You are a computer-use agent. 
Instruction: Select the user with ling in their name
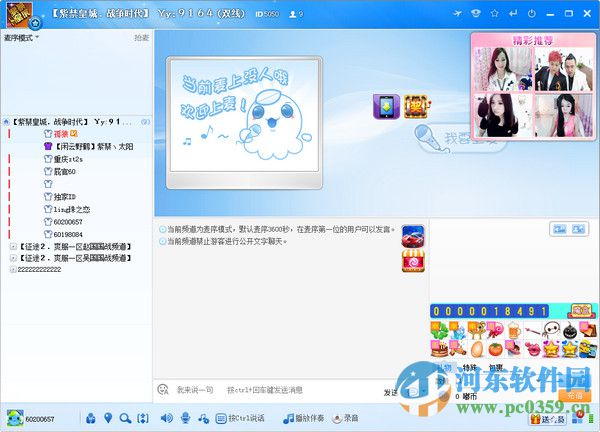tap(67, 209)
